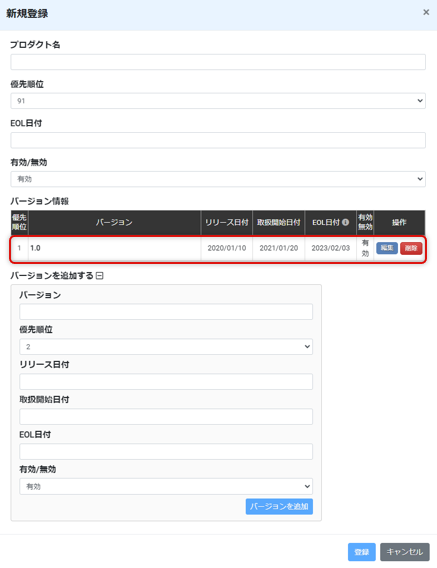Click the バージョンを追加 button
The image size is (437, 568).
[x=279, y=506]
